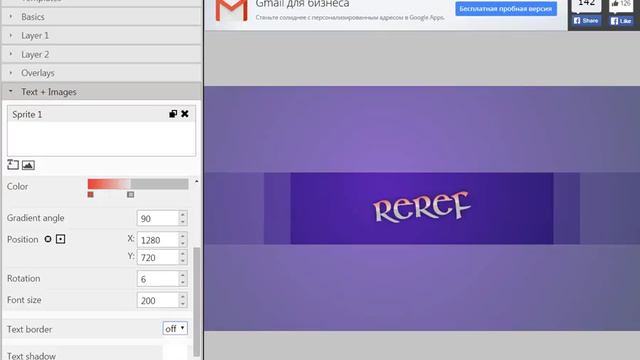Click the Gmail для бизнеса ad title
This screenshot has width=640, height=360.
[302, 4]
